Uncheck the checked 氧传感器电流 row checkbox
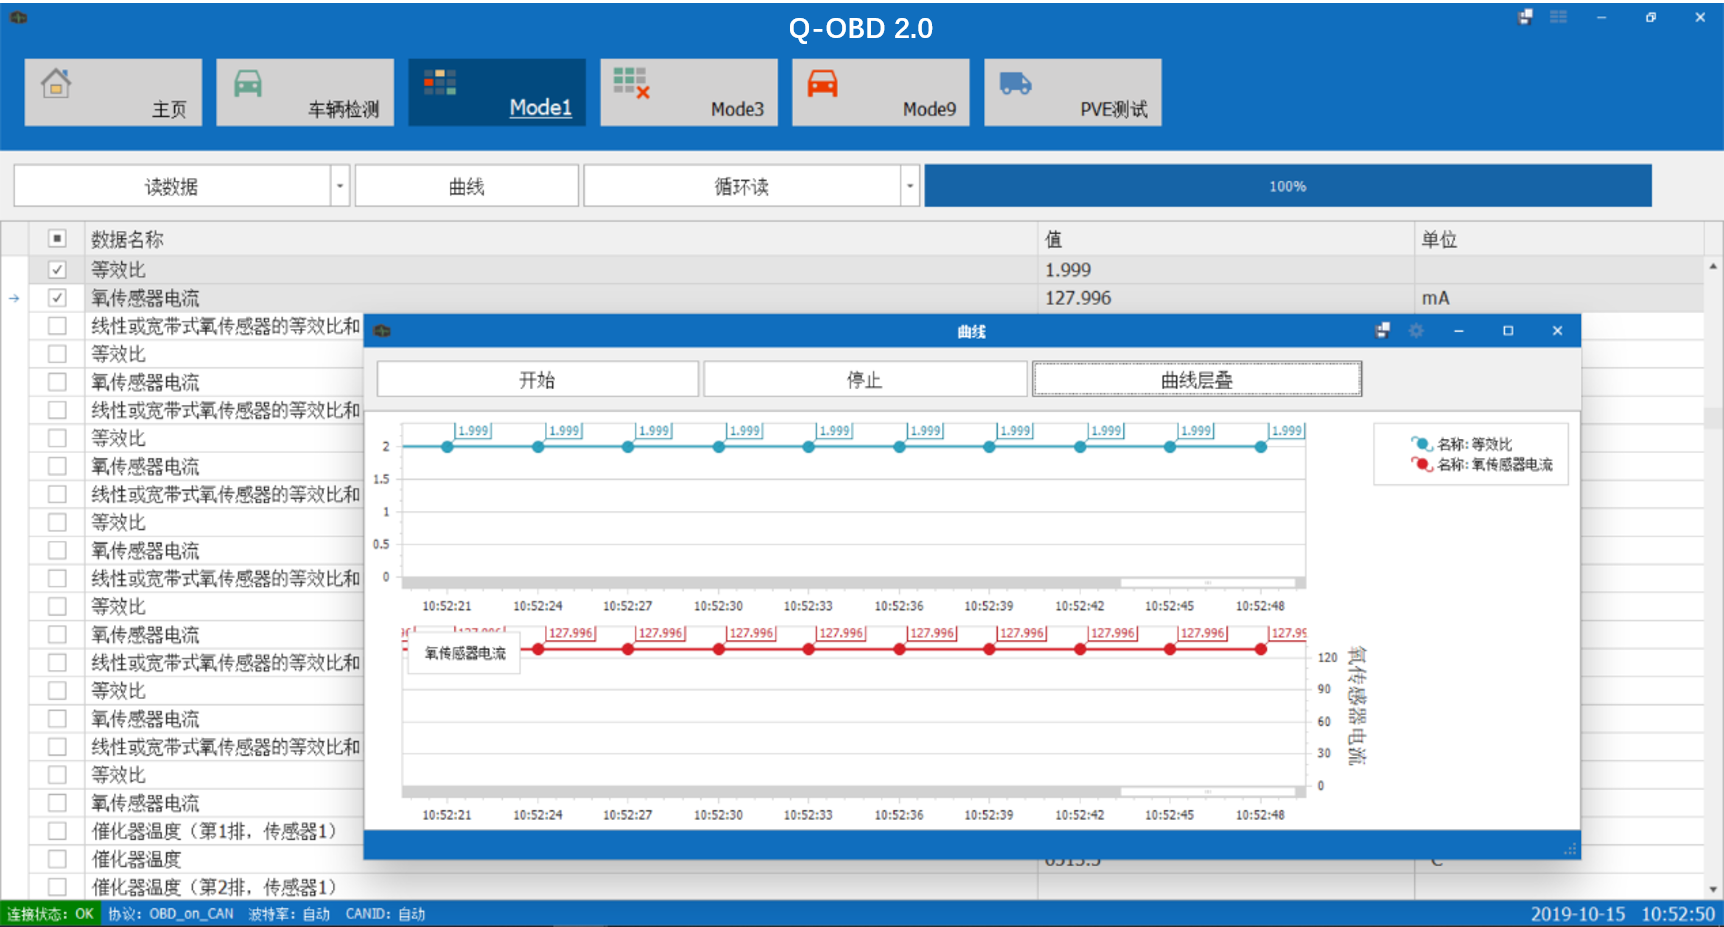The height and width of the screenshot is (927, 1724). point(57,298)
